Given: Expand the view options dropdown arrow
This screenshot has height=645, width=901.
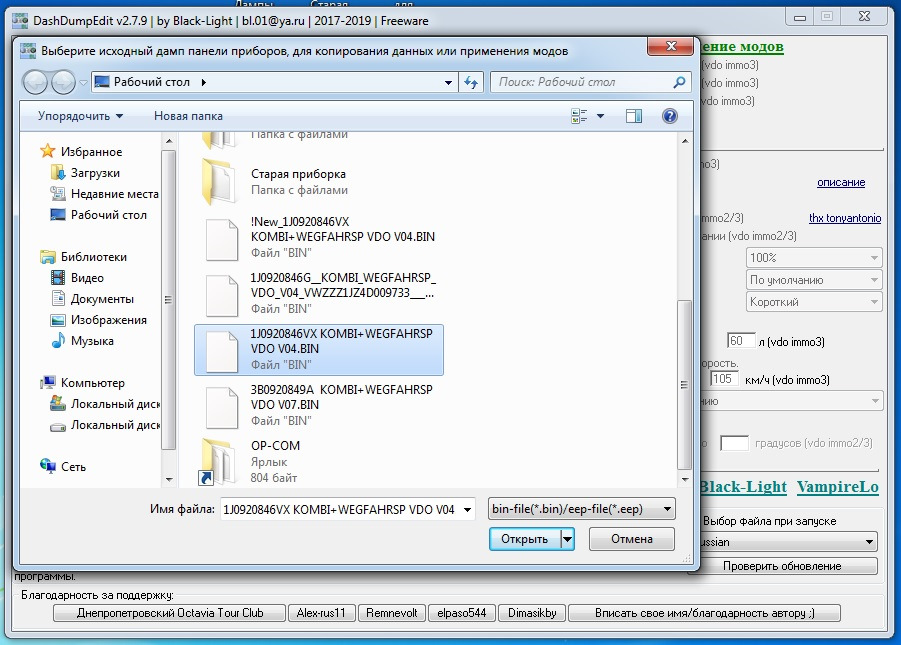Looking at the screenshot, I should (x=600, y=116).
